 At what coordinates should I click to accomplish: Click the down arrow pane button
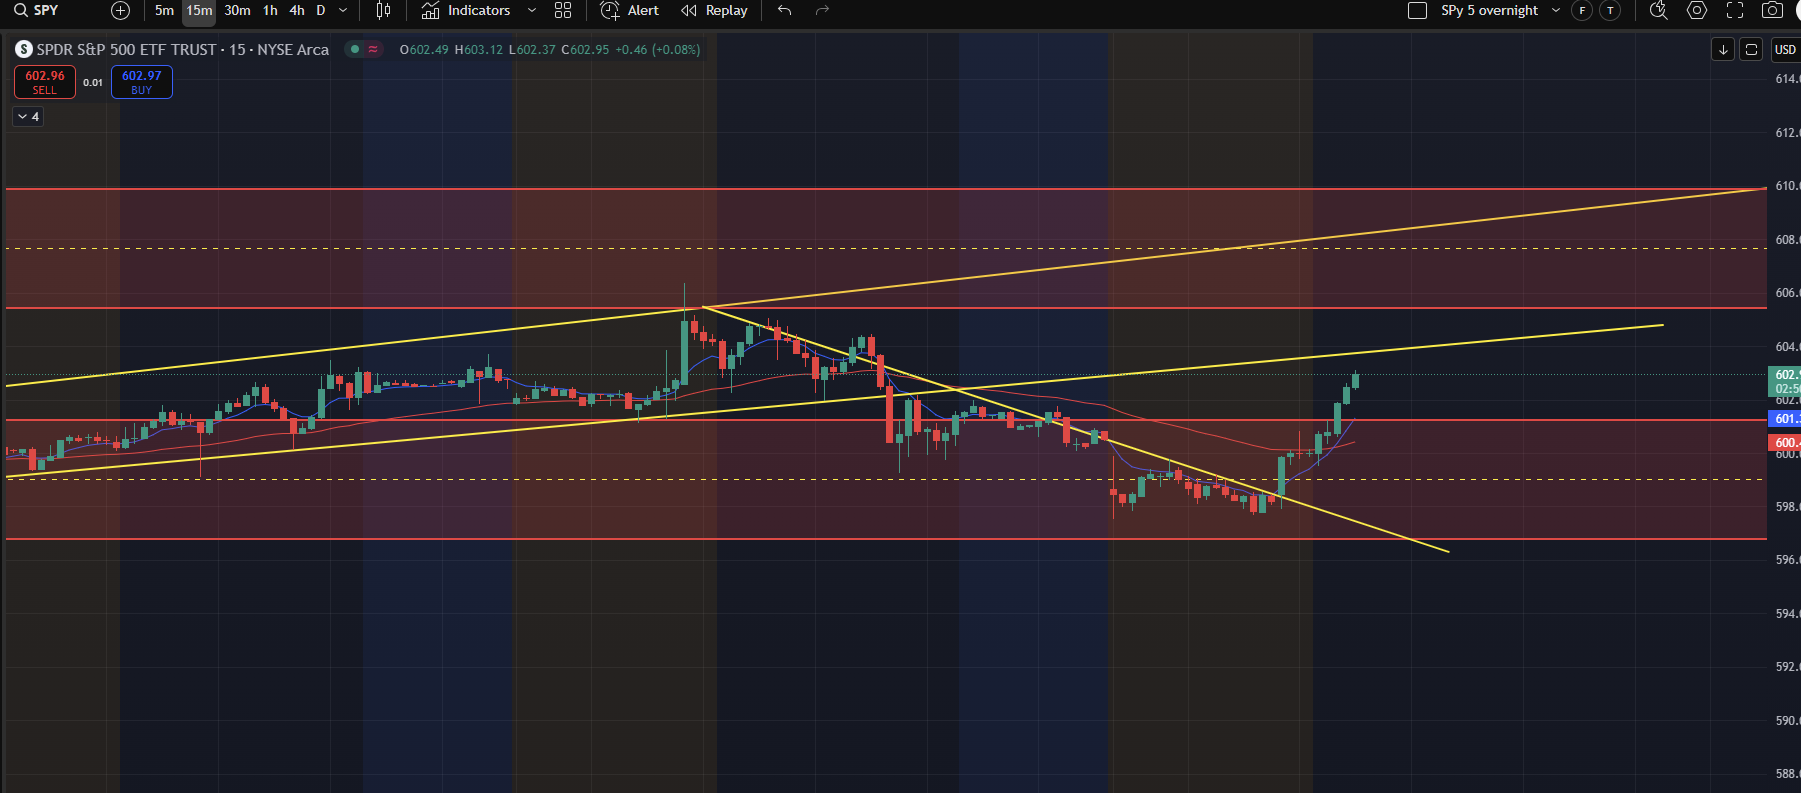click(x=1723, y=49)
